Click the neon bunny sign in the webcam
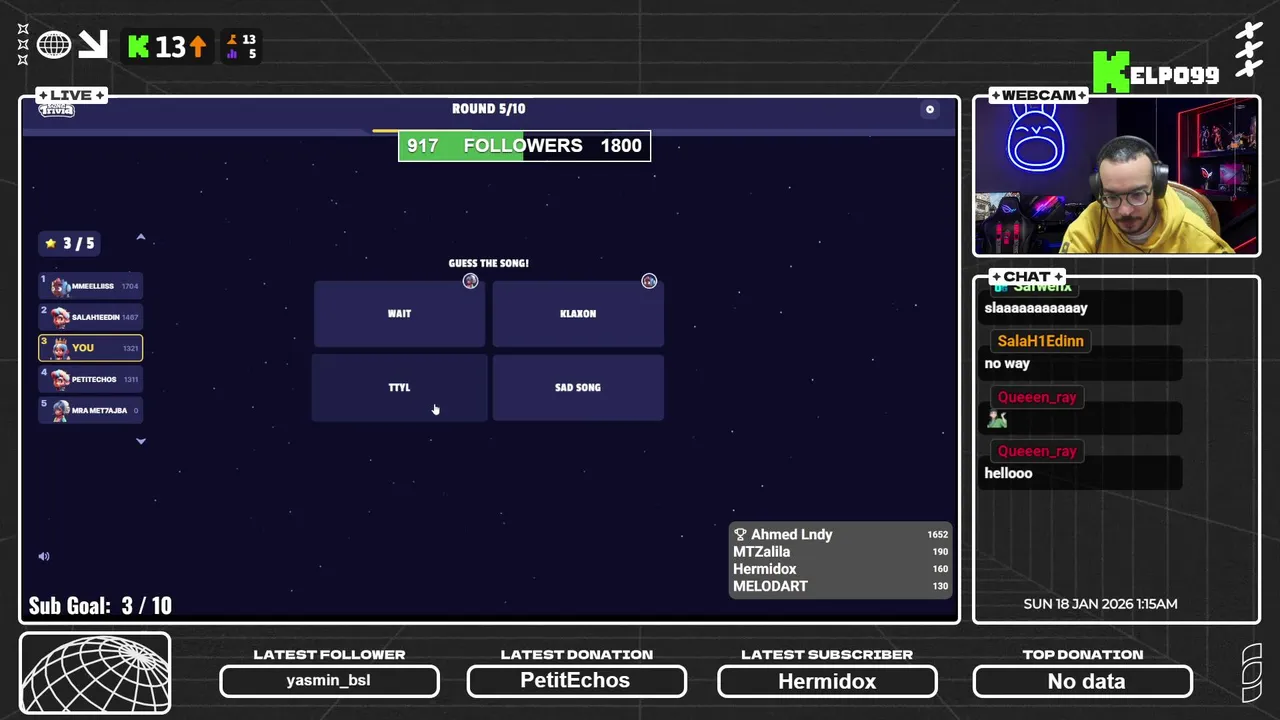Image resolution: width=1280 pixels, height=720 pixels. click(1037, 136)
